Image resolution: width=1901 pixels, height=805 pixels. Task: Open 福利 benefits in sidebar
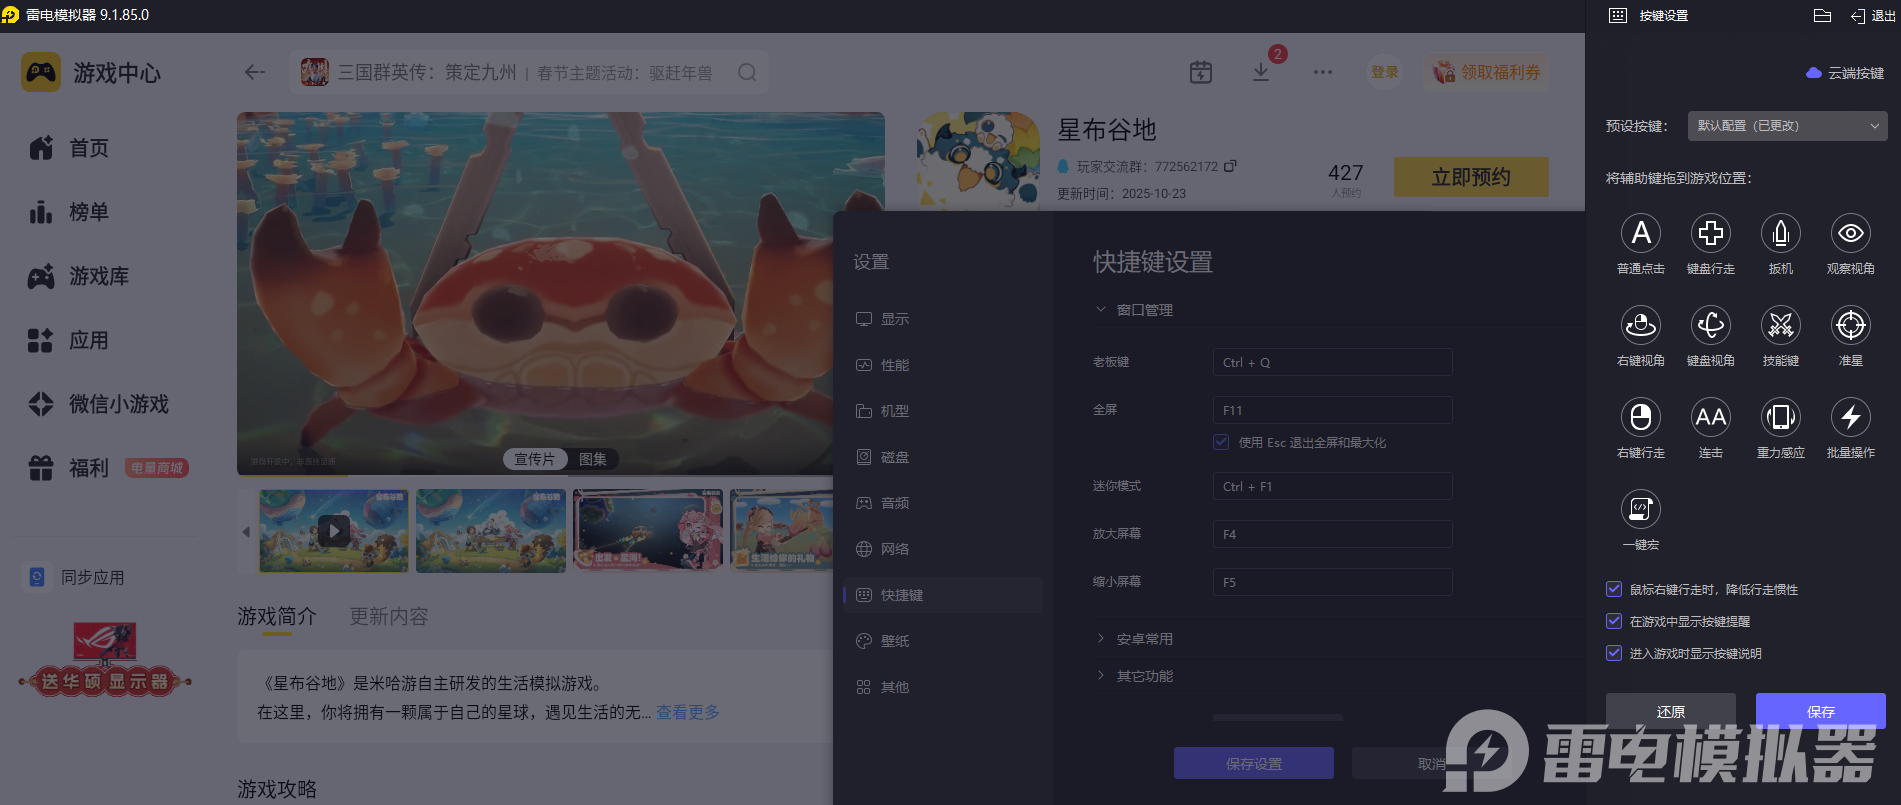tap(68, 468)
